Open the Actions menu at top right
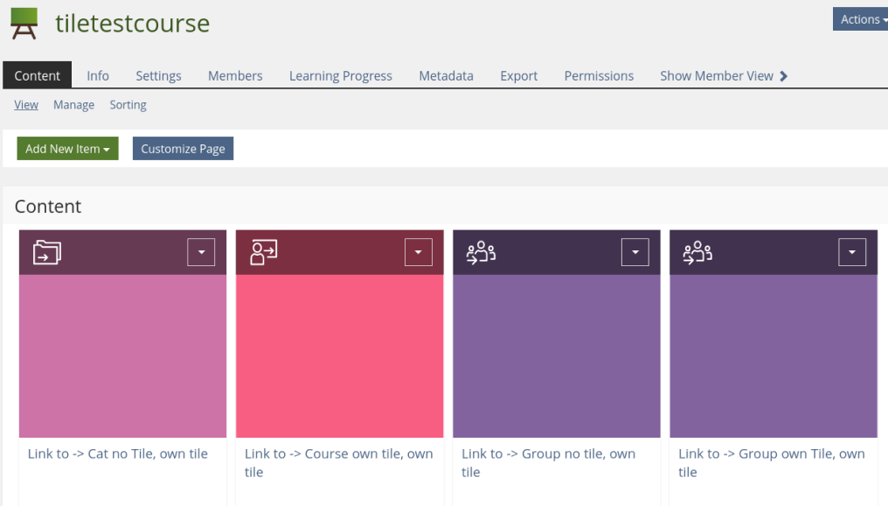888x506 pixels. tap(861, 19)
